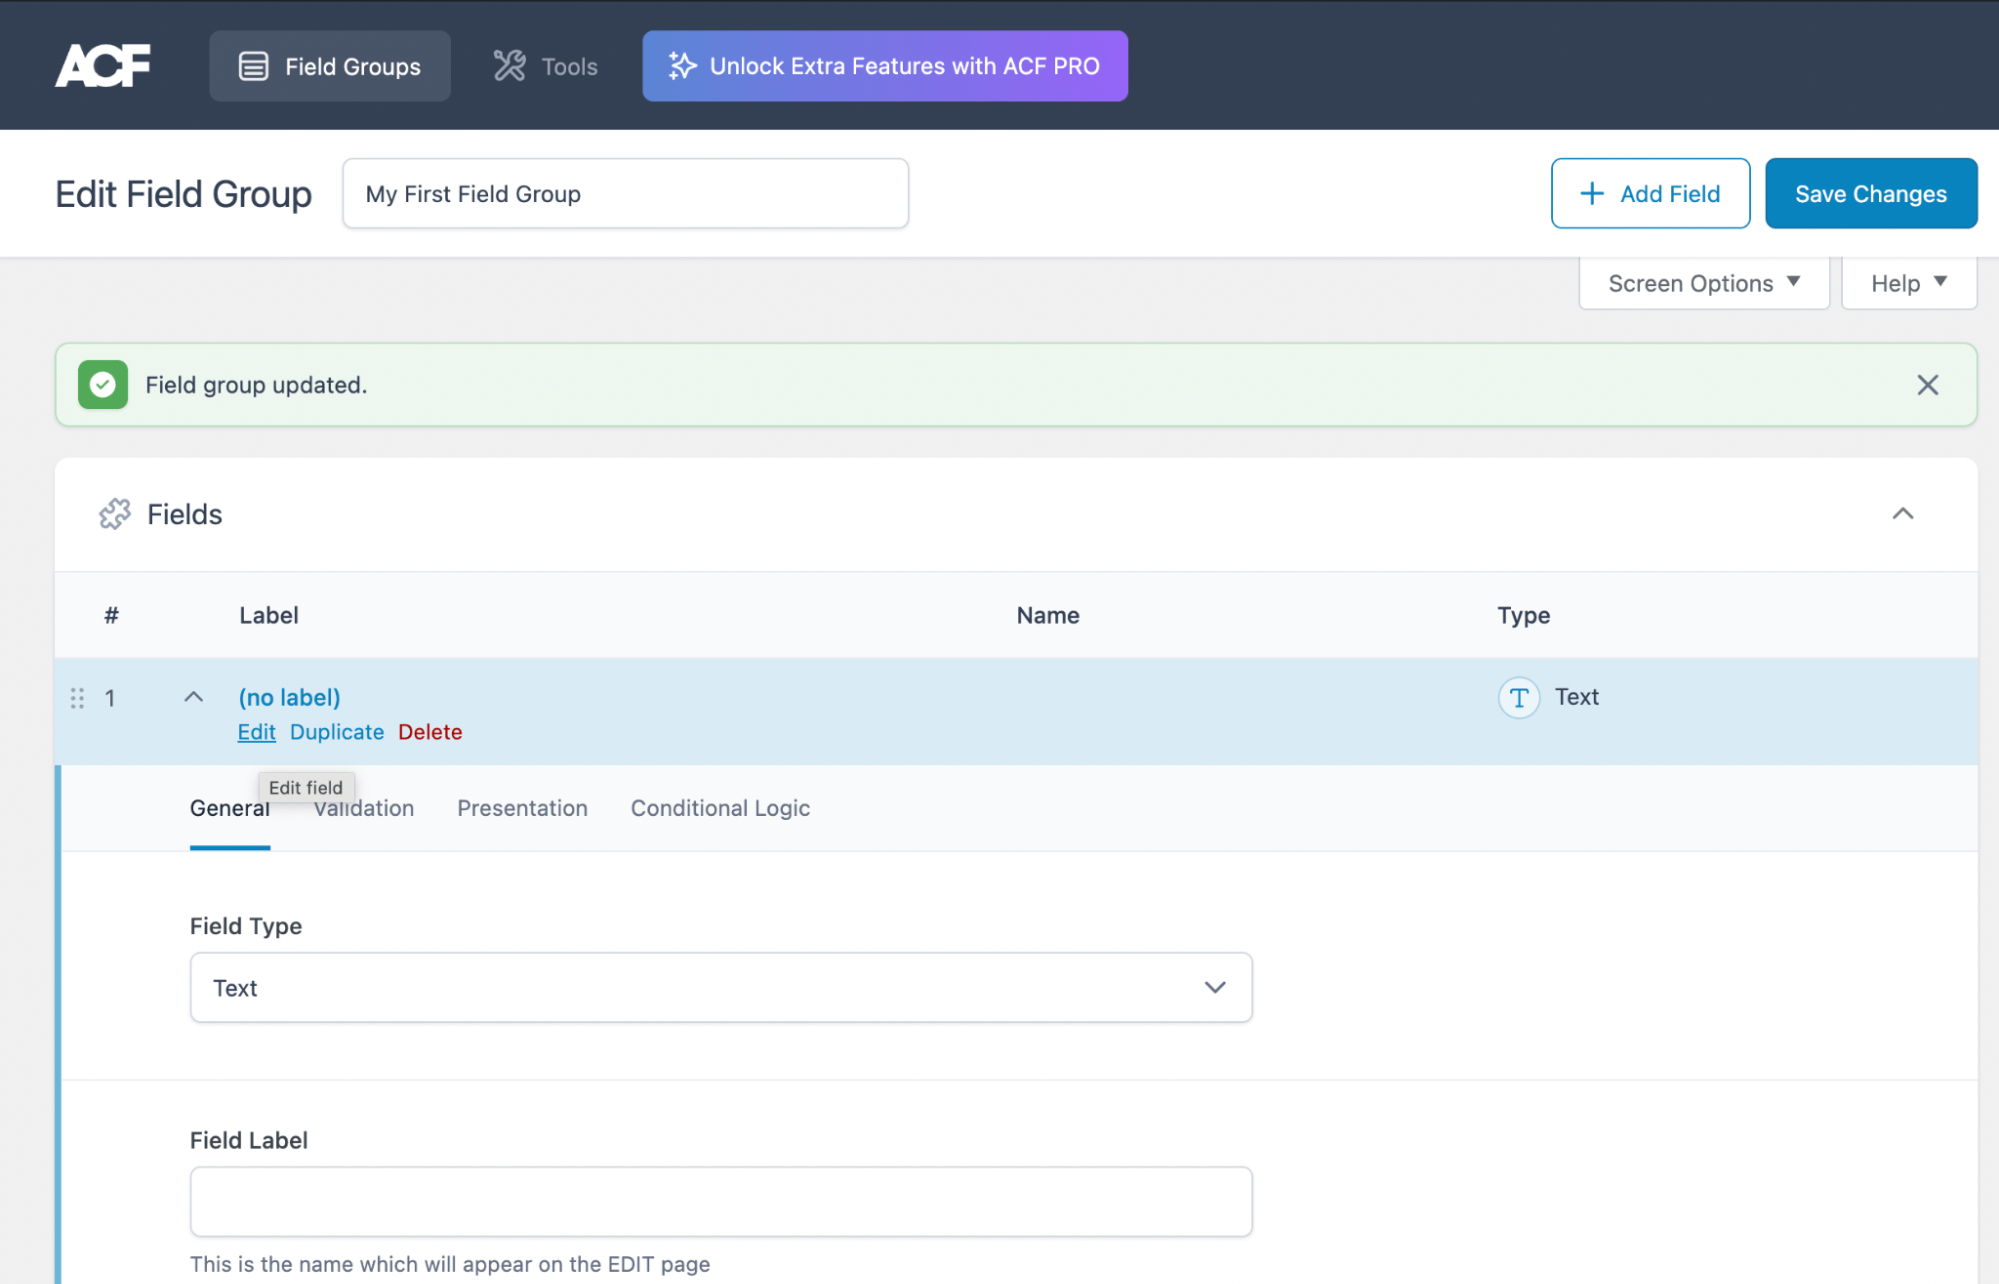Click the Duplicate link for field
1999x1284 pixels.
point(338,732)
